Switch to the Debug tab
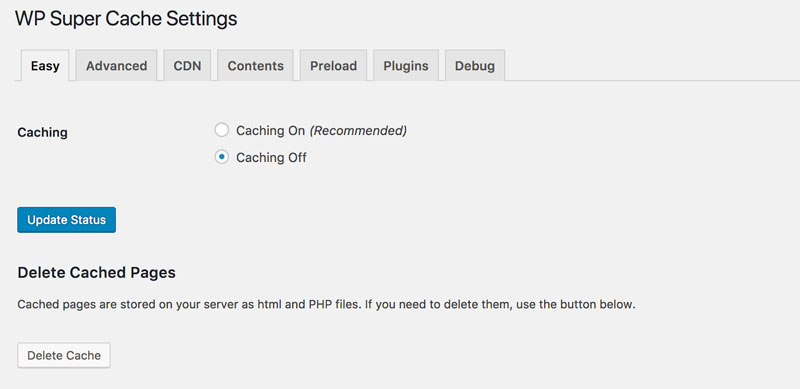This screenshot has height=389, width=800. click(474, 66)
